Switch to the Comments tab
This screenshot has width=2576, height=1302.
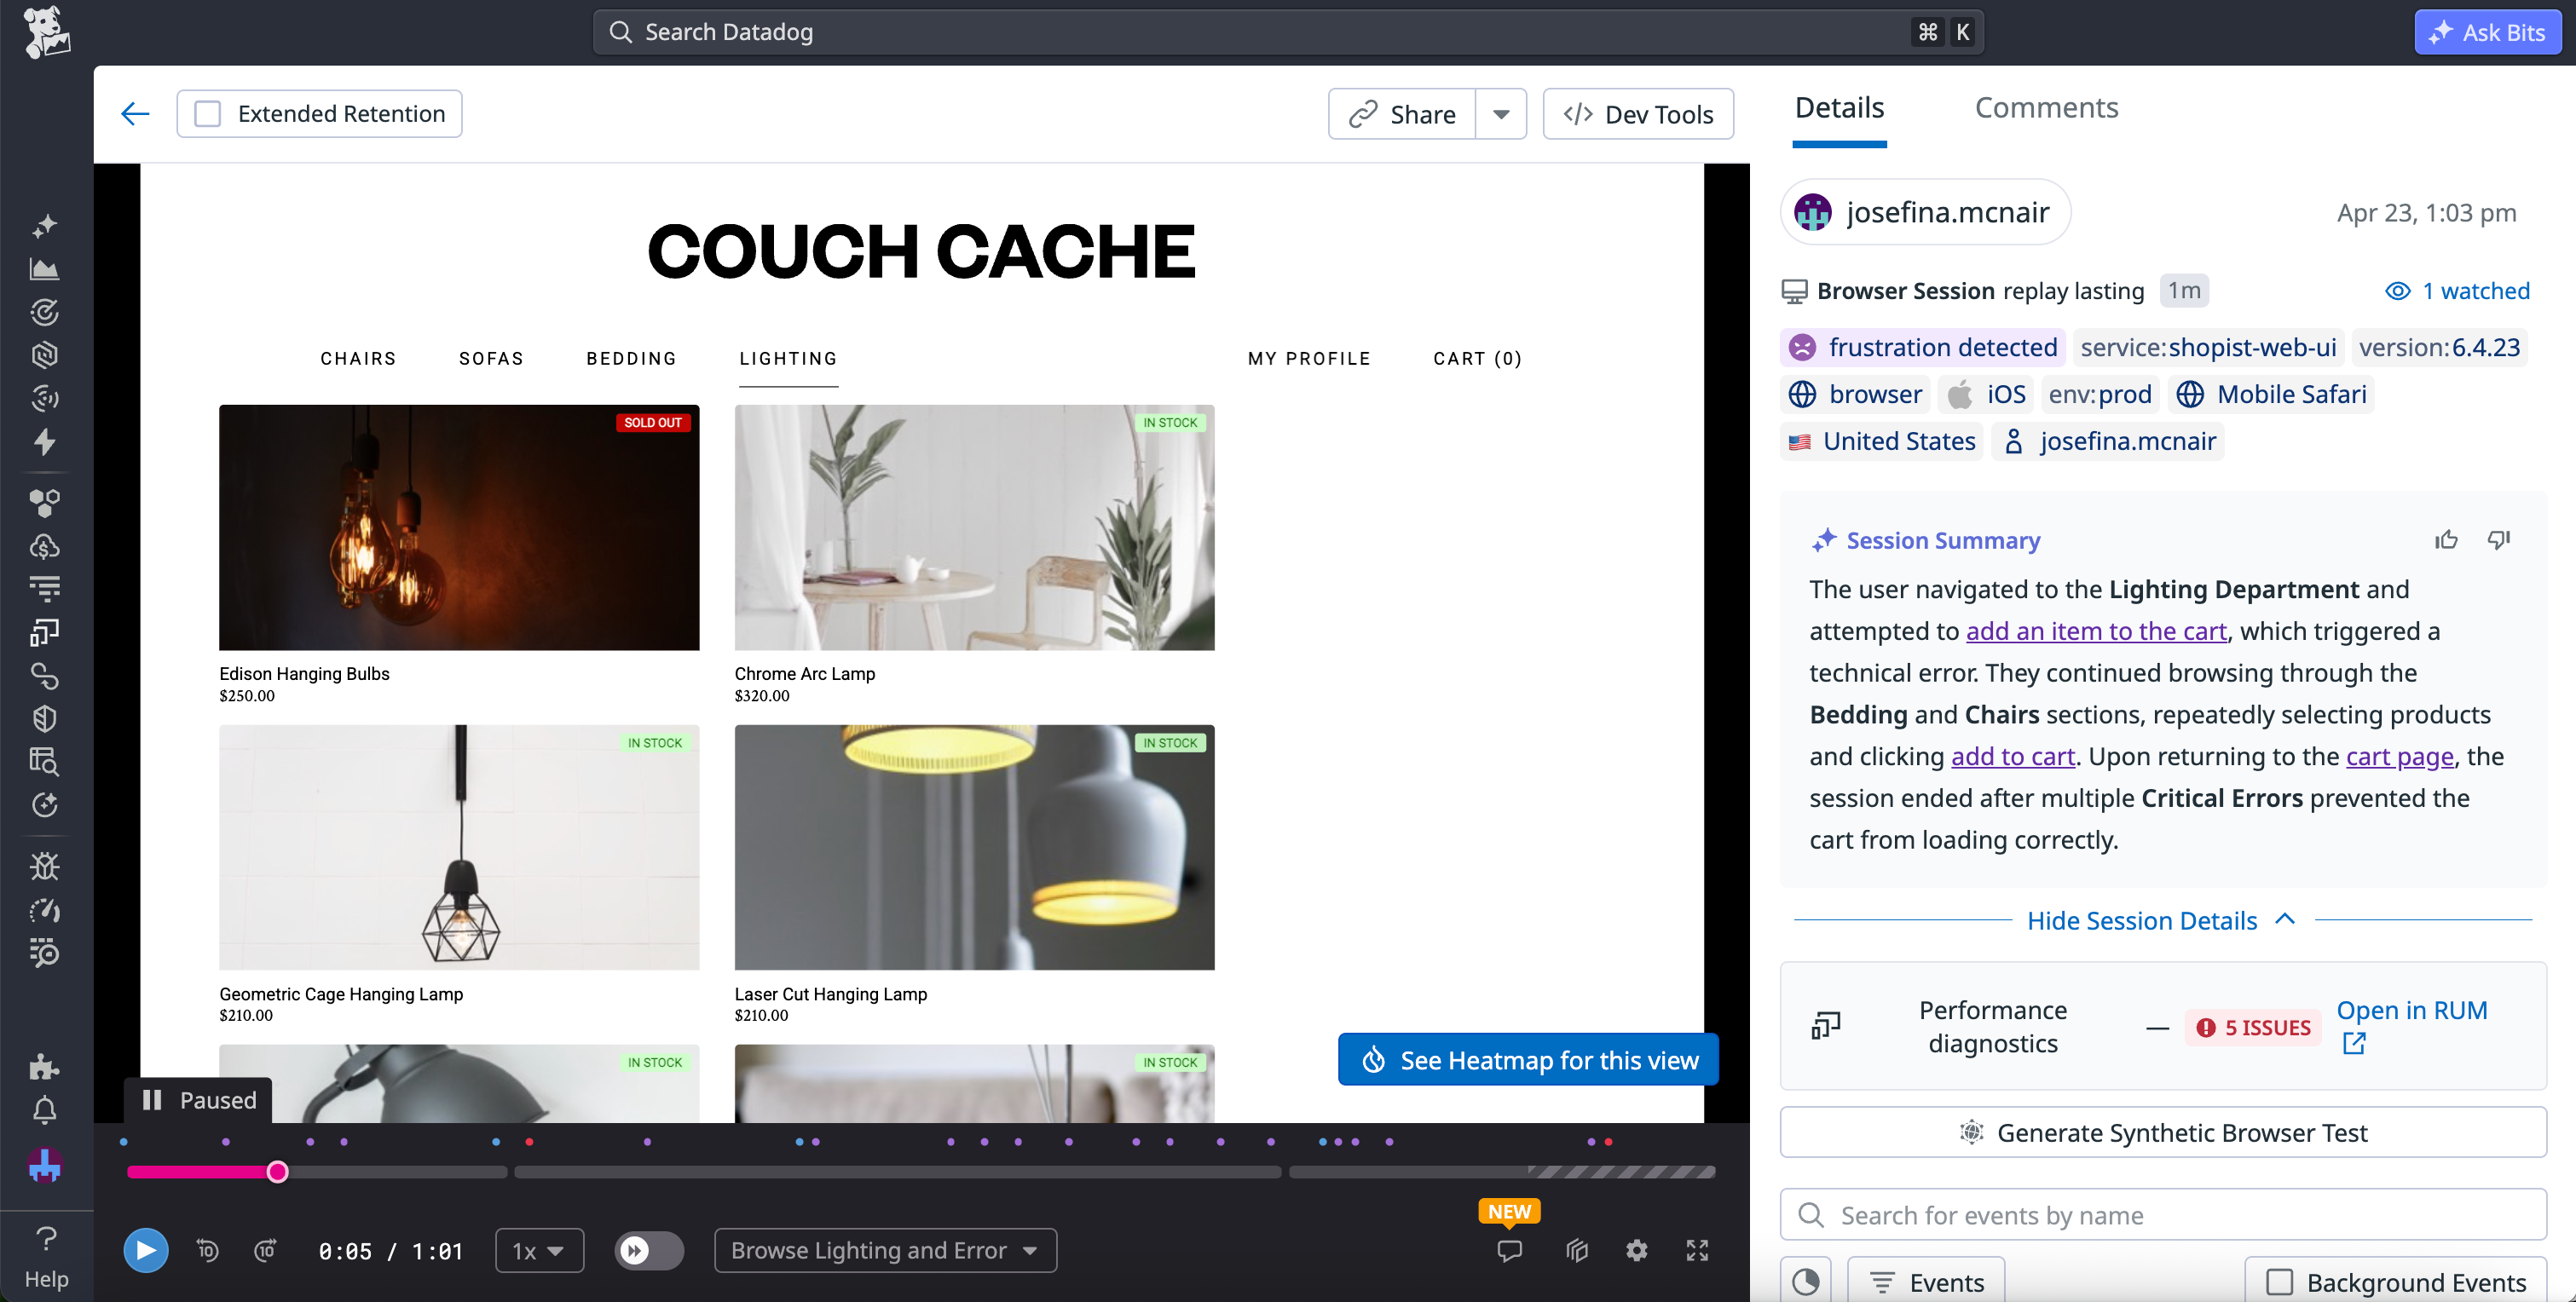(x=2046, y=107)
